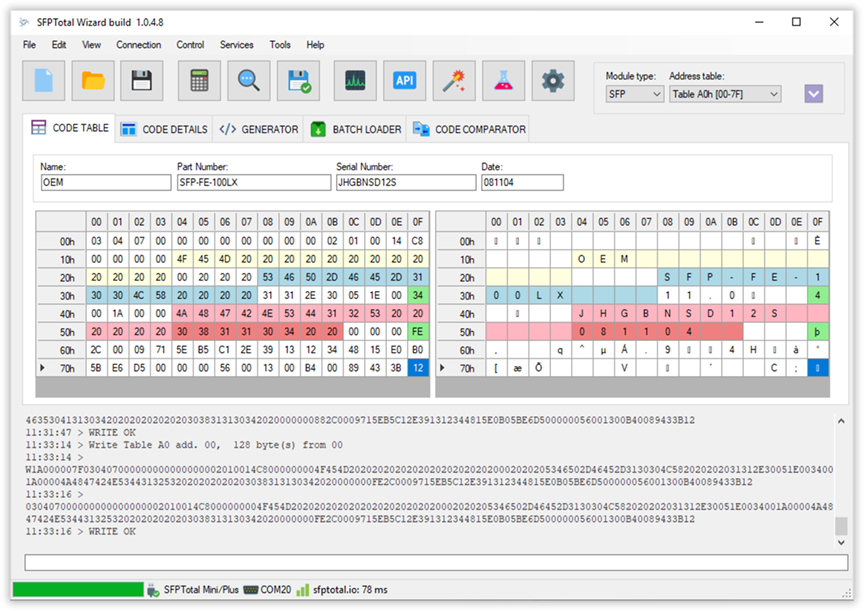Image resolution: width=864 pixels, height=611 pixels.
Task: Click the magnifying glass read icon
Action: tap(249, 81)
